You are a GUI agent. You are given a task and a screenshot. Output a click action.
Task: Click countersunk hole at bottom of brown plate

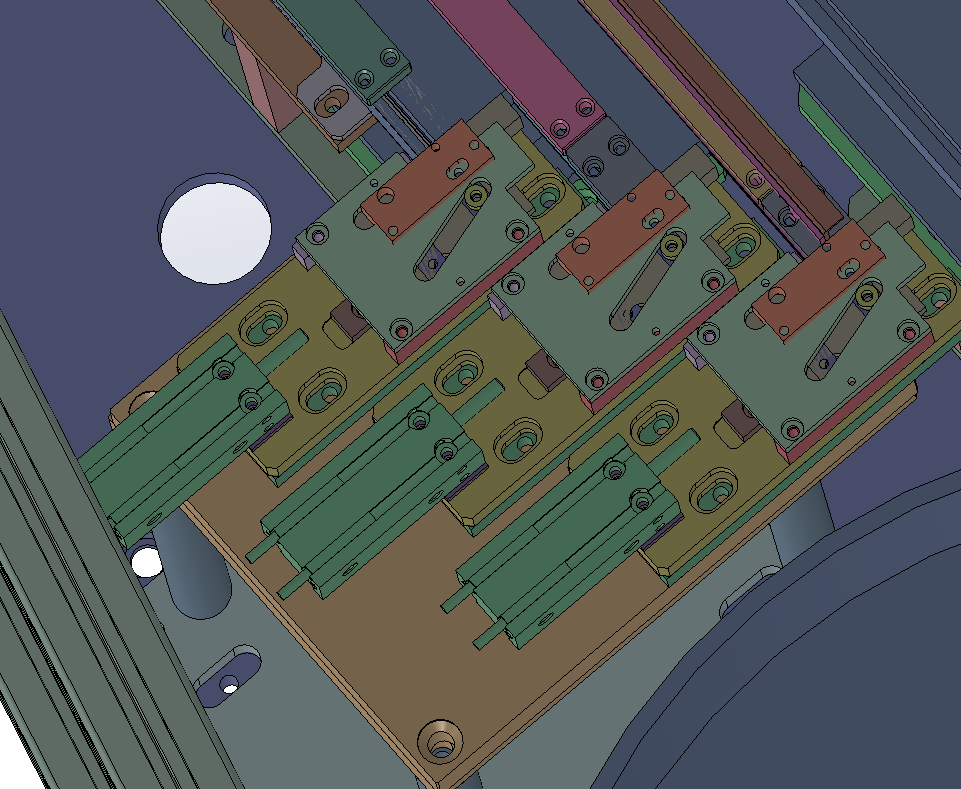pyautogui.click(x=440, y=741)
